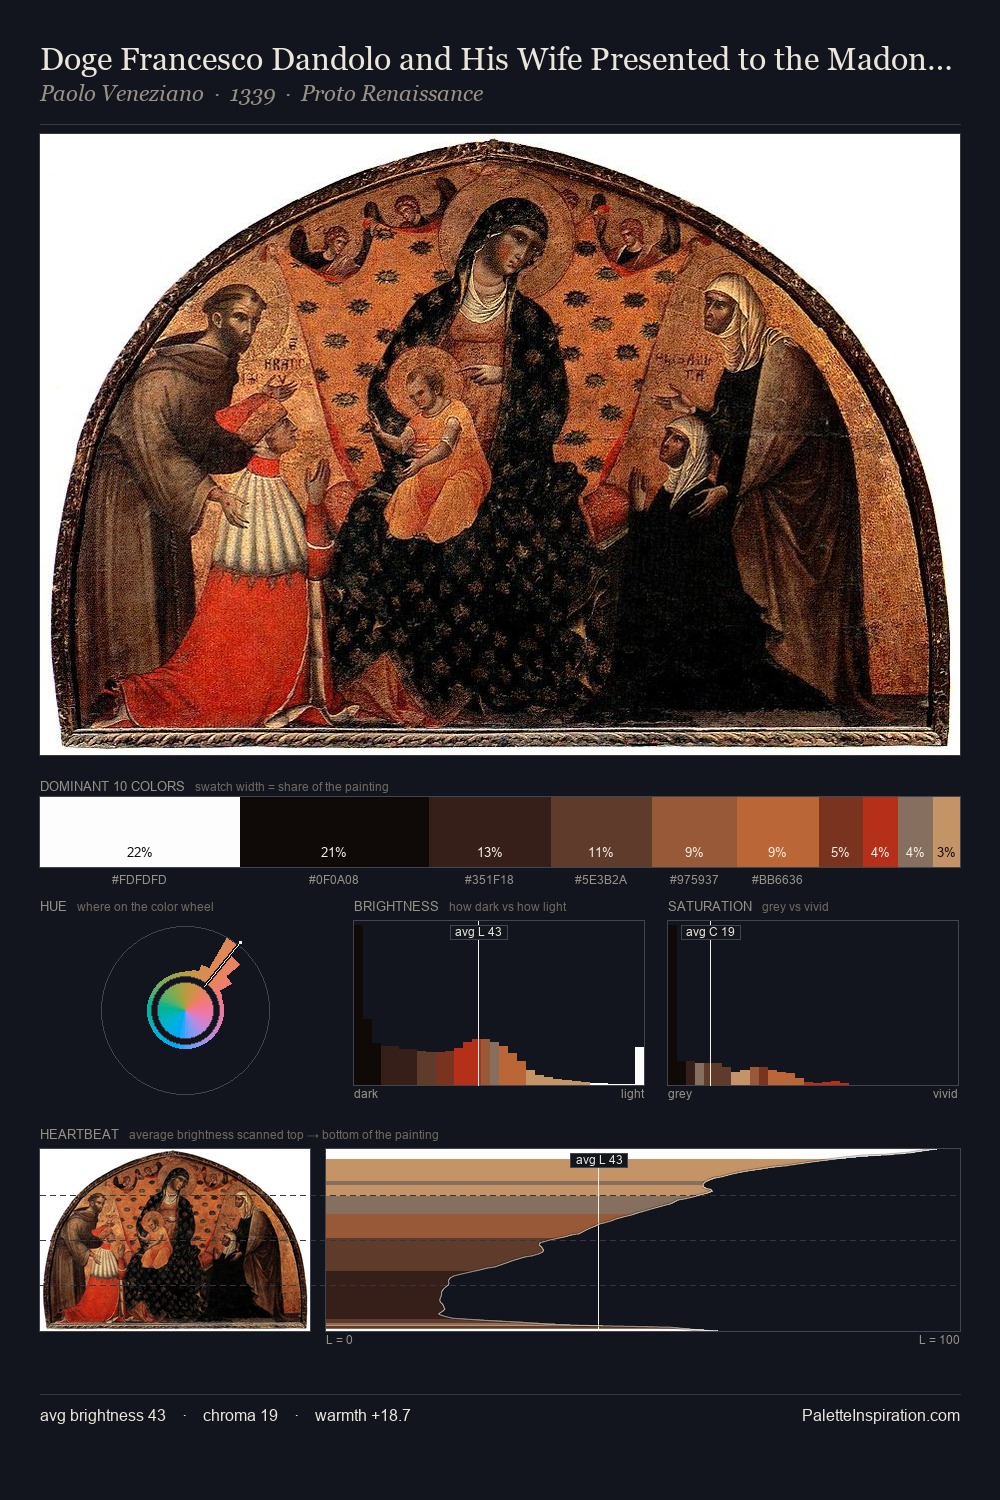The image size is (1000, 1500).
Task: Click the footer text warmth +18.7
Action: click(x=362, y=1415)
